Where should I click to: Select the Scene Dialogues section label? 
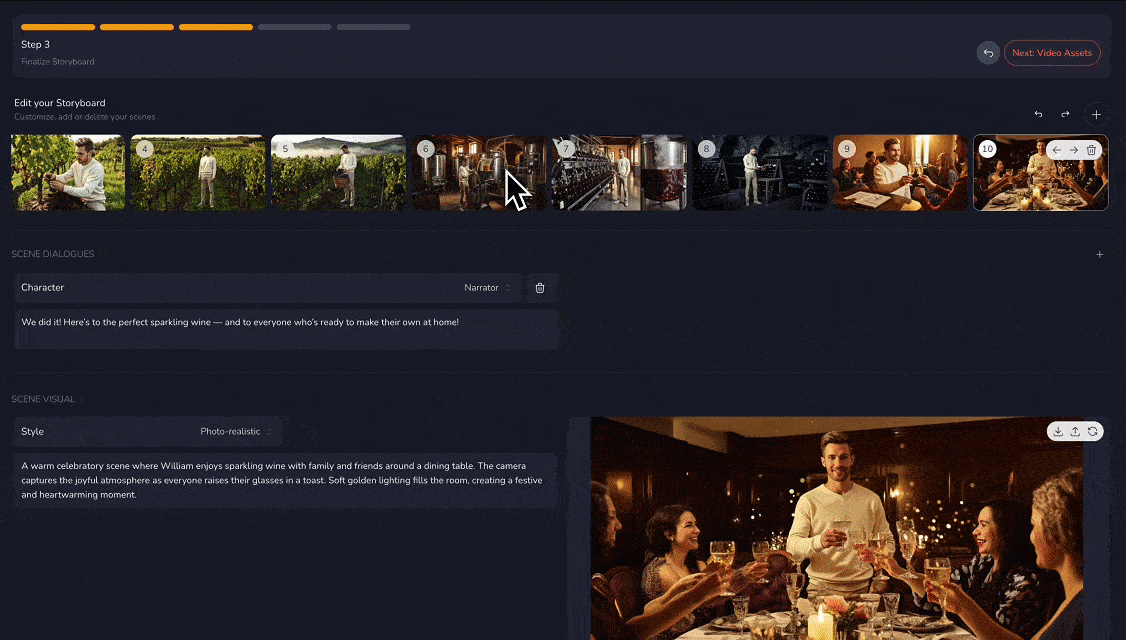click(x=53, y=253)
